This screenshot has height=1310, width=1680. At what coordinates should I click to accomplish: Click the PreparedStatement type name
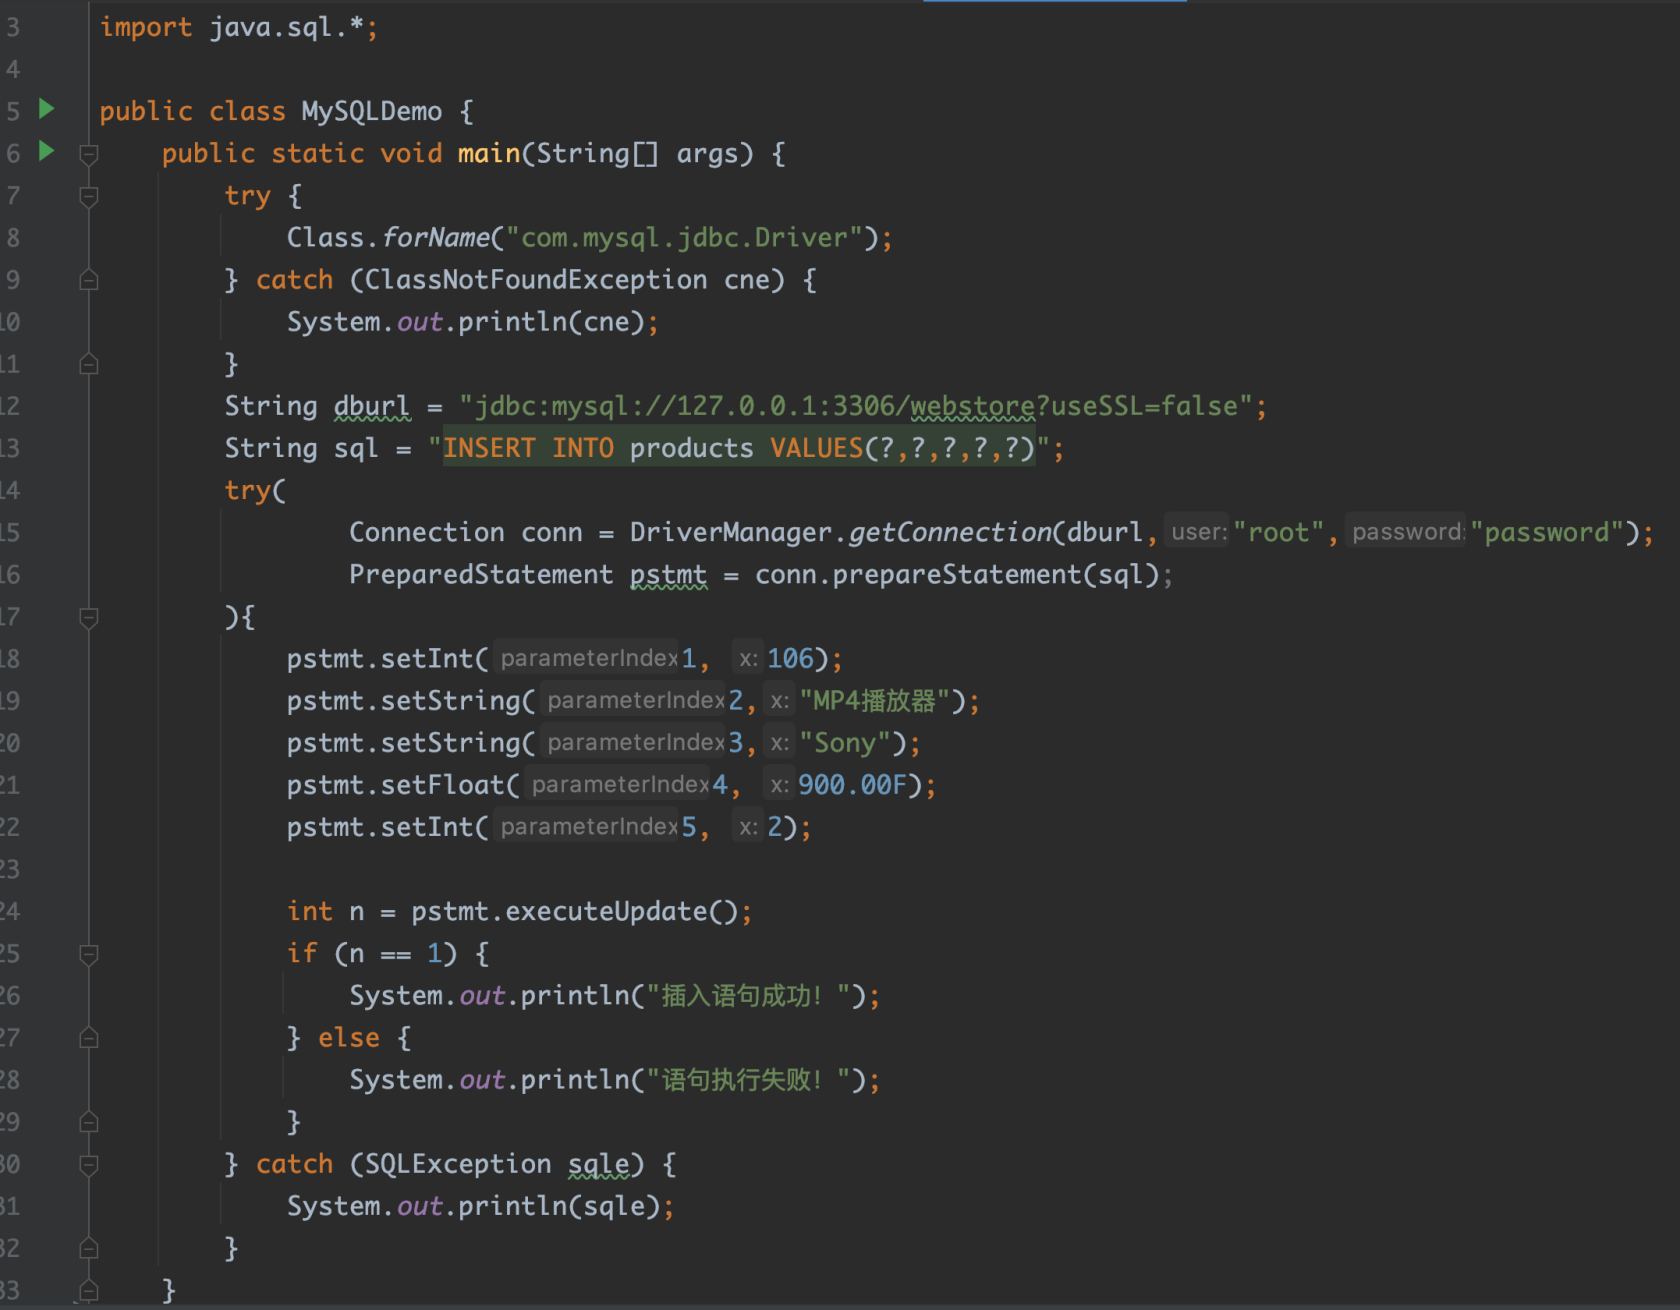481,574
